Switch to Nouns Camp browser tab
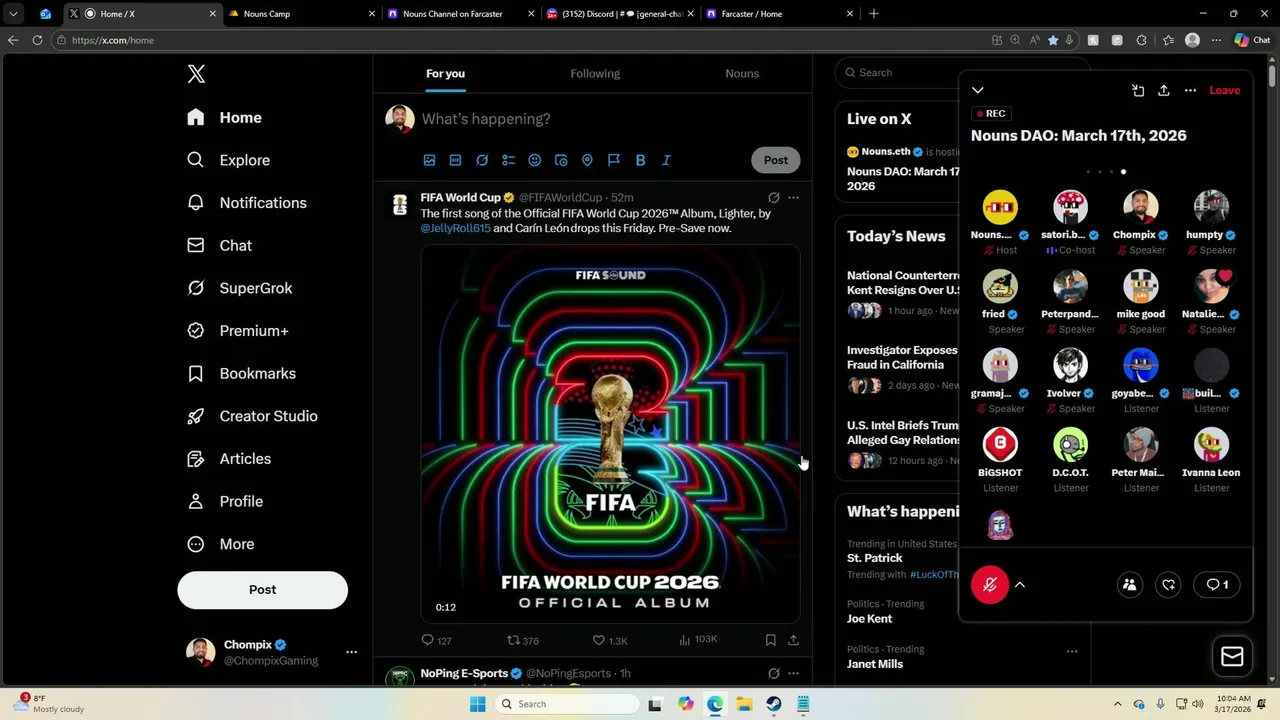The width and height of the screenshot is (1280, 720). pos(300,14)
